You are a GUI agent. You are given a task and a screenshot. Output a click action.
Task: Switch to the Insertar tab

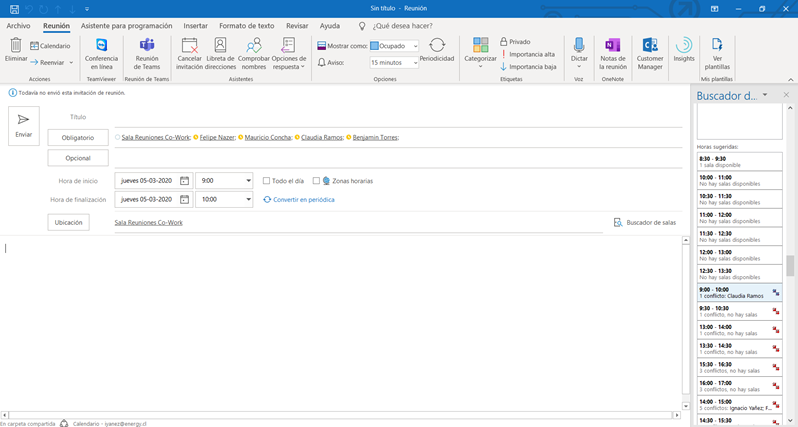pyautogui.click(x=195, y=26)
